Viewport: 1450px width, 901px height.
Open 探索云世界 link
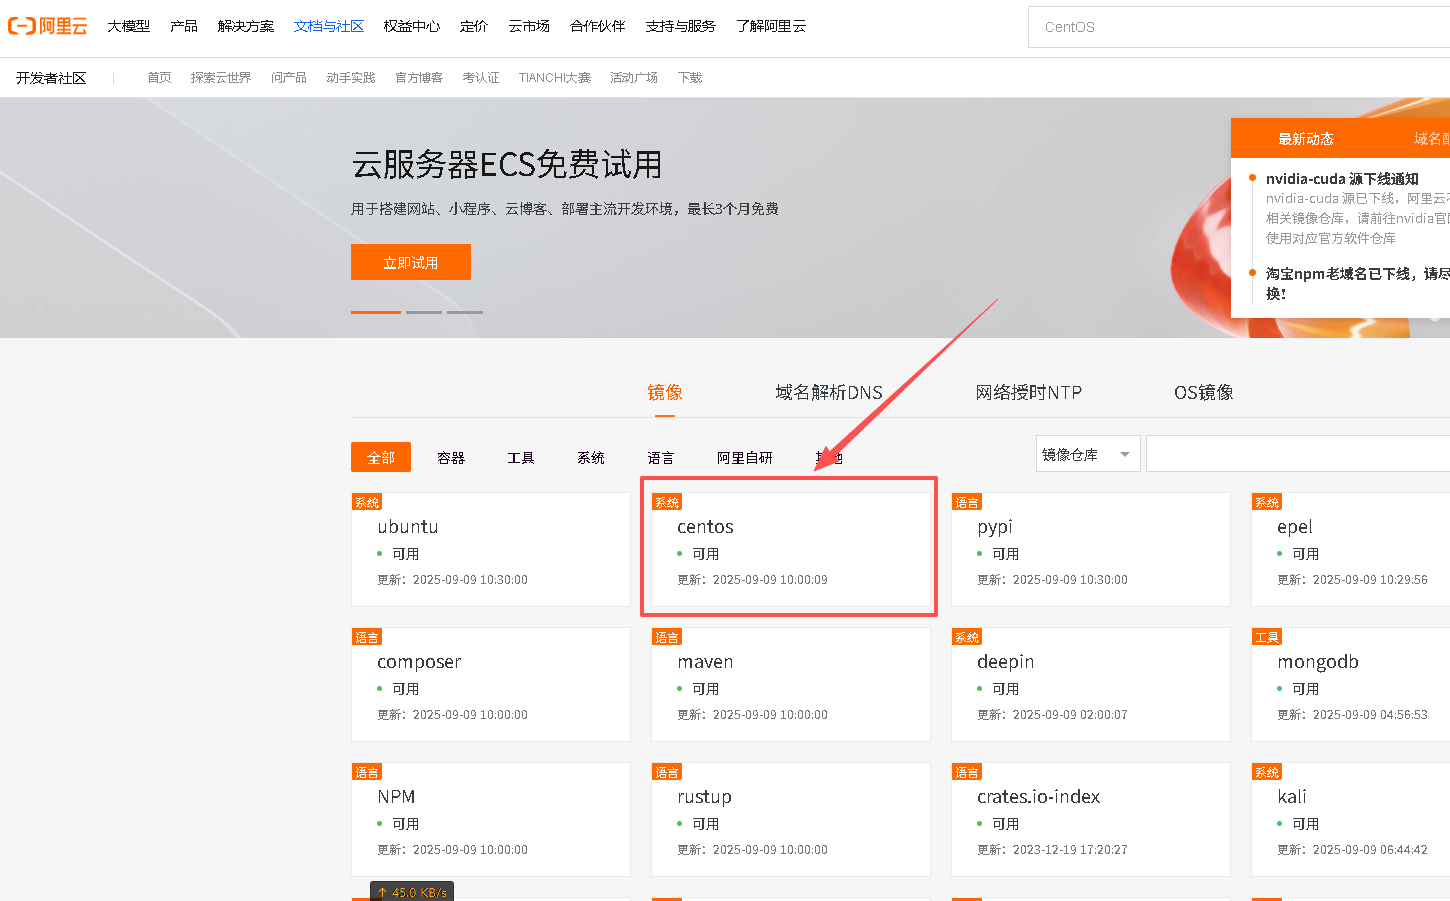pyautogui.click(x=221, y=78)
